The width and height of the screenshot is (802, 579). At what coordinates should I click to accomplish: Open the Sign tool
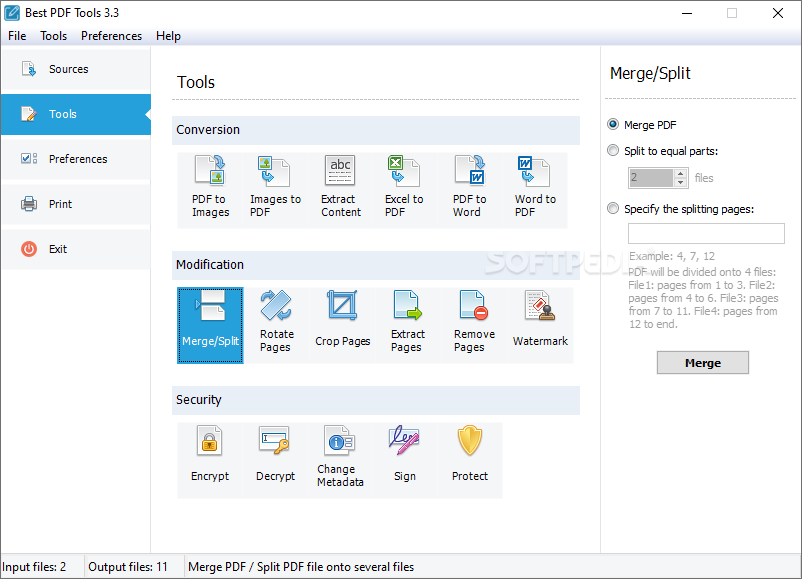[405, 460]
